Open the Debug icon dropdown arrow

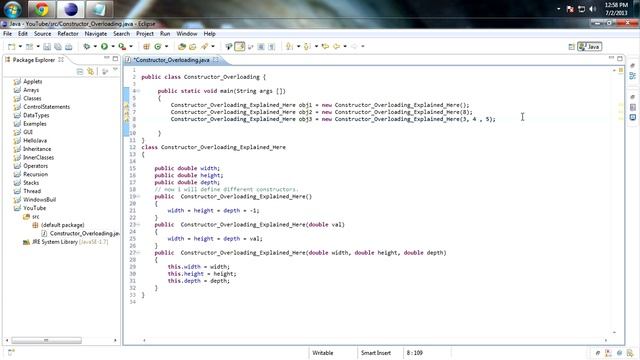95,47
